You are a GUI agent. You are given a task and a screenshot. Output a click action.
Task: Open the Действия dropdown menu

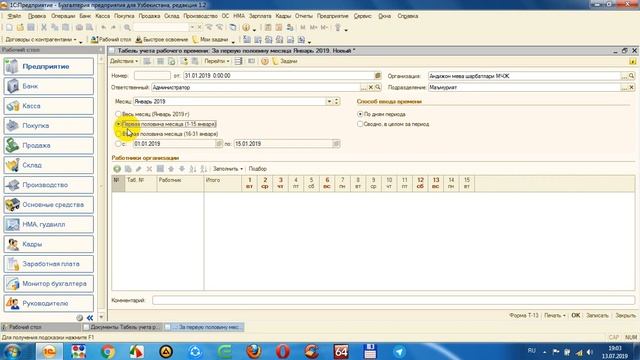(124, 61)
